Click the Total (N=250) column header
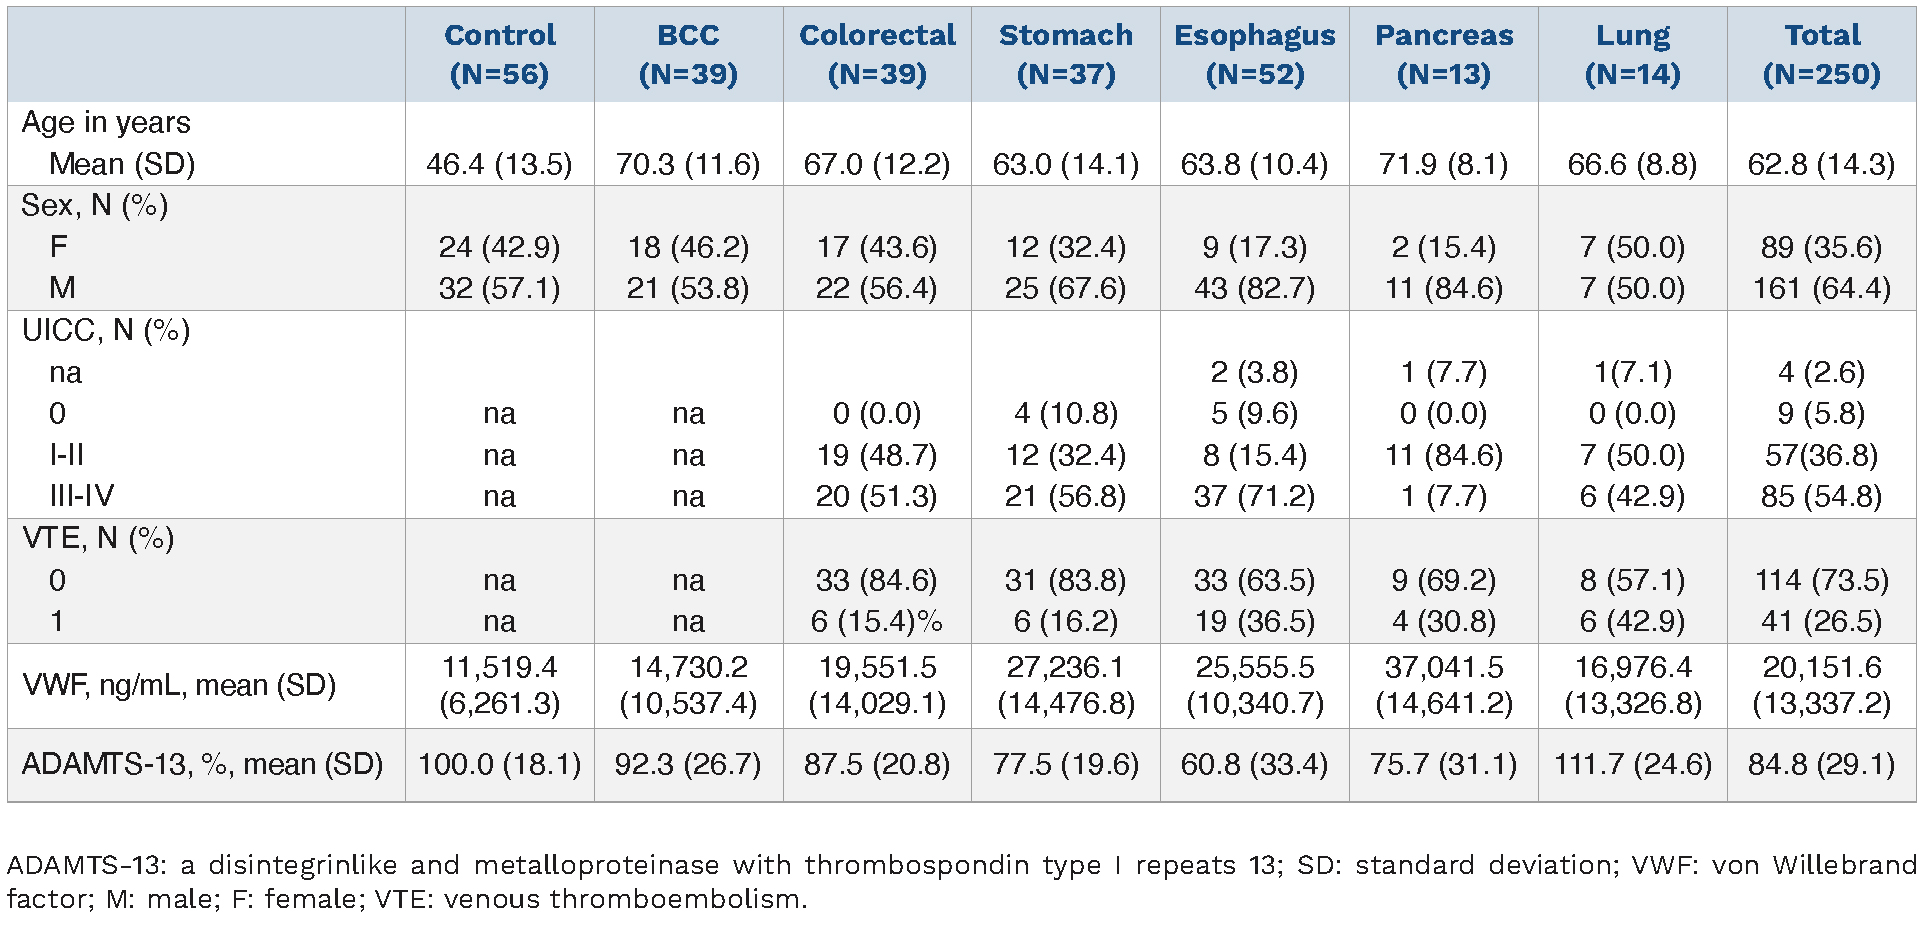The width and height of the screenshot is (1926, 927). click(1822, 54)
